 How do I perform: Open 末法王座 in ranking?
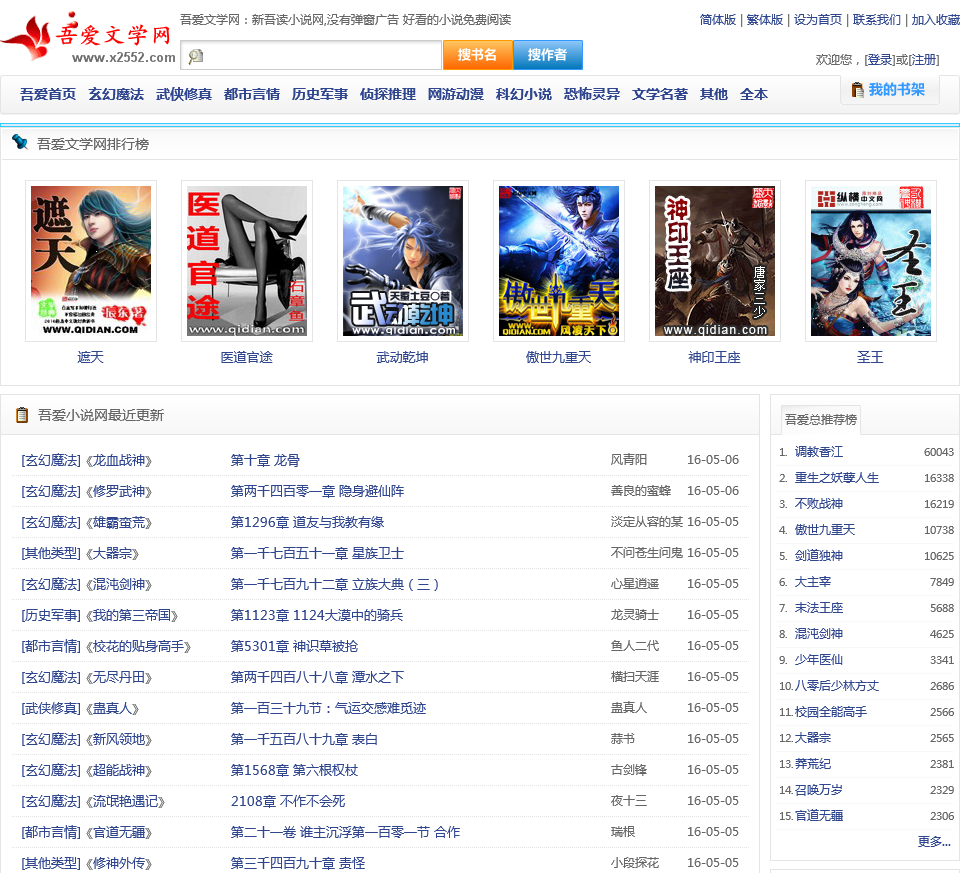coord(819,608)
